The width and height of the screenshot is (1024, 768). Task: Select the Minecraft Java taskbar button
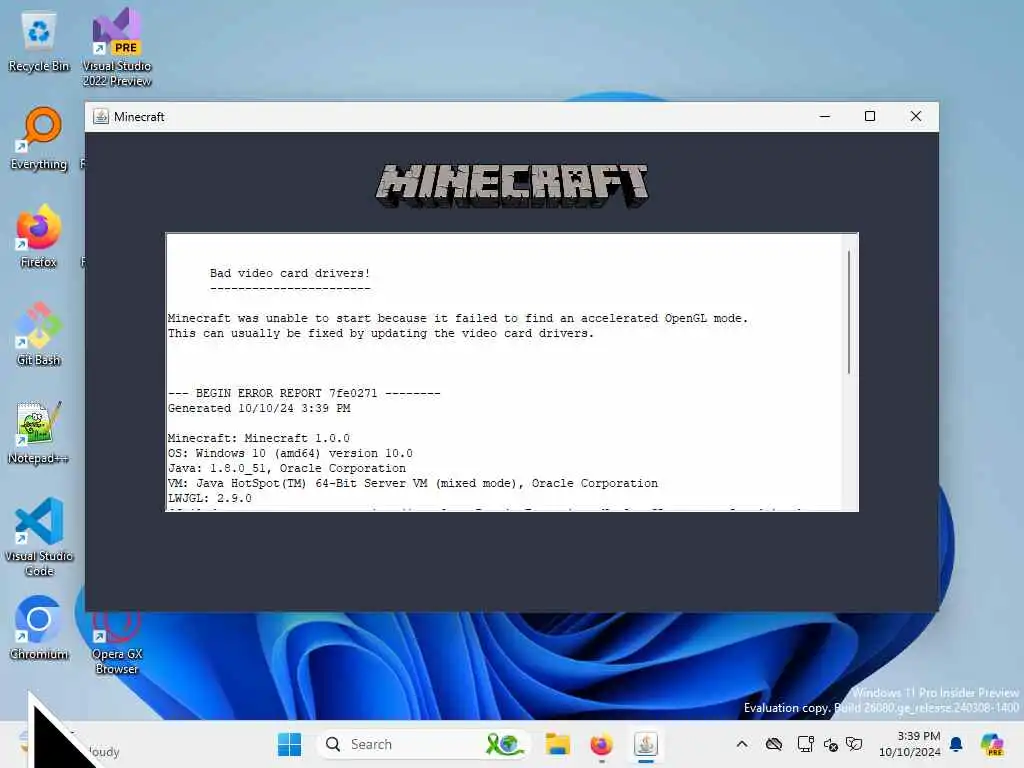pyautogui.click(x=646, y=744)
